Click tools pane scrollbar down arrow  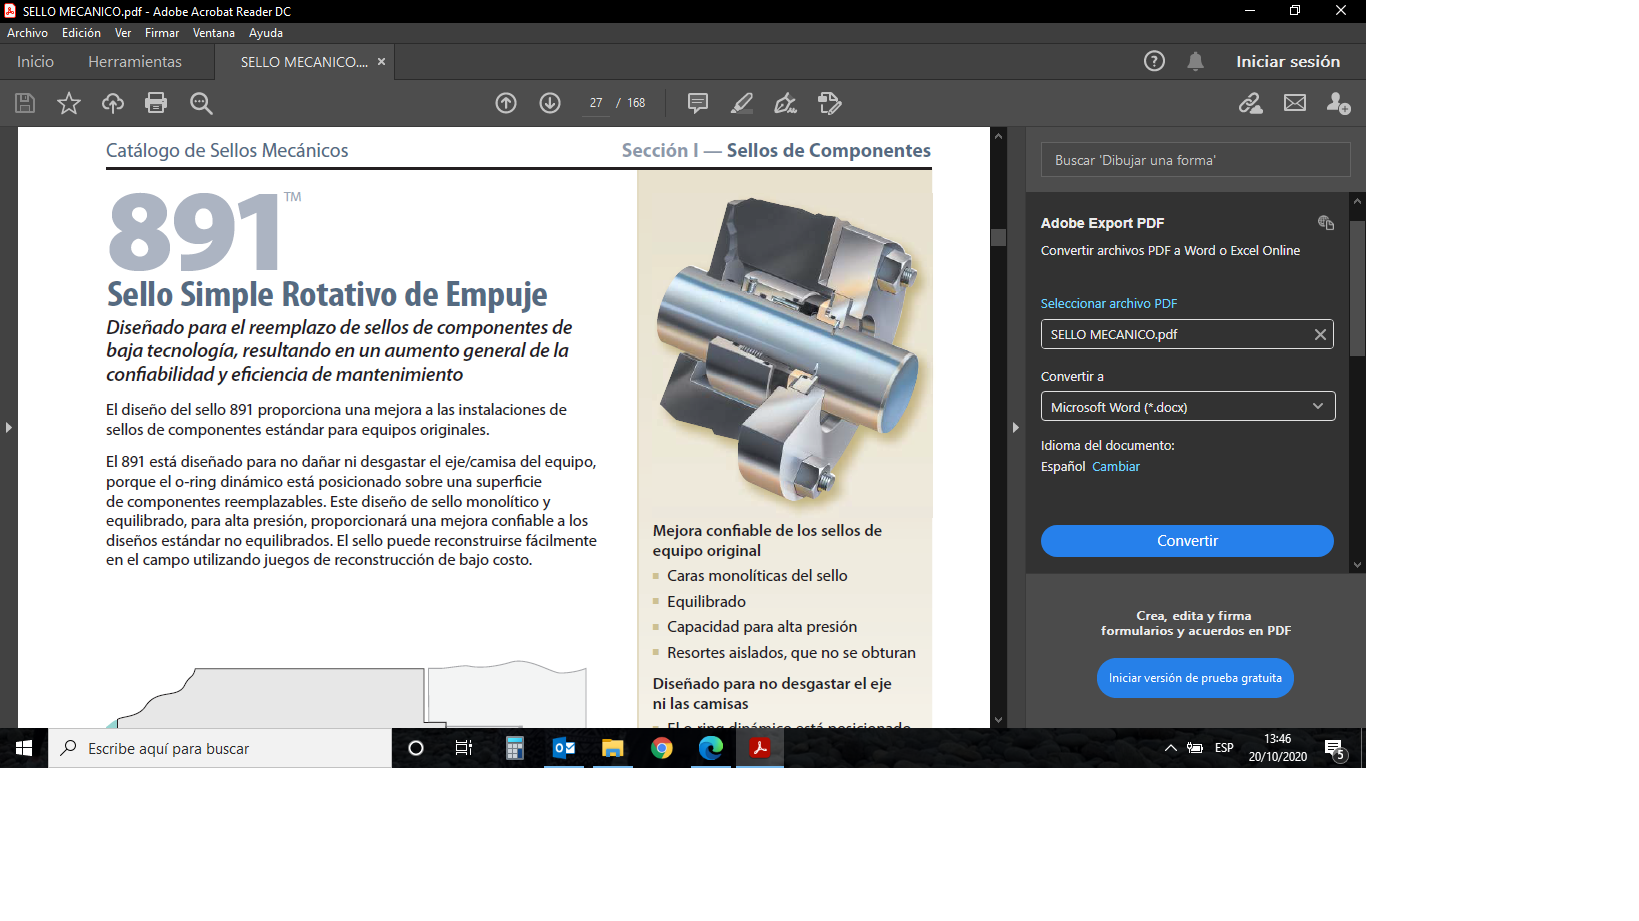[x=1357, y=565]
